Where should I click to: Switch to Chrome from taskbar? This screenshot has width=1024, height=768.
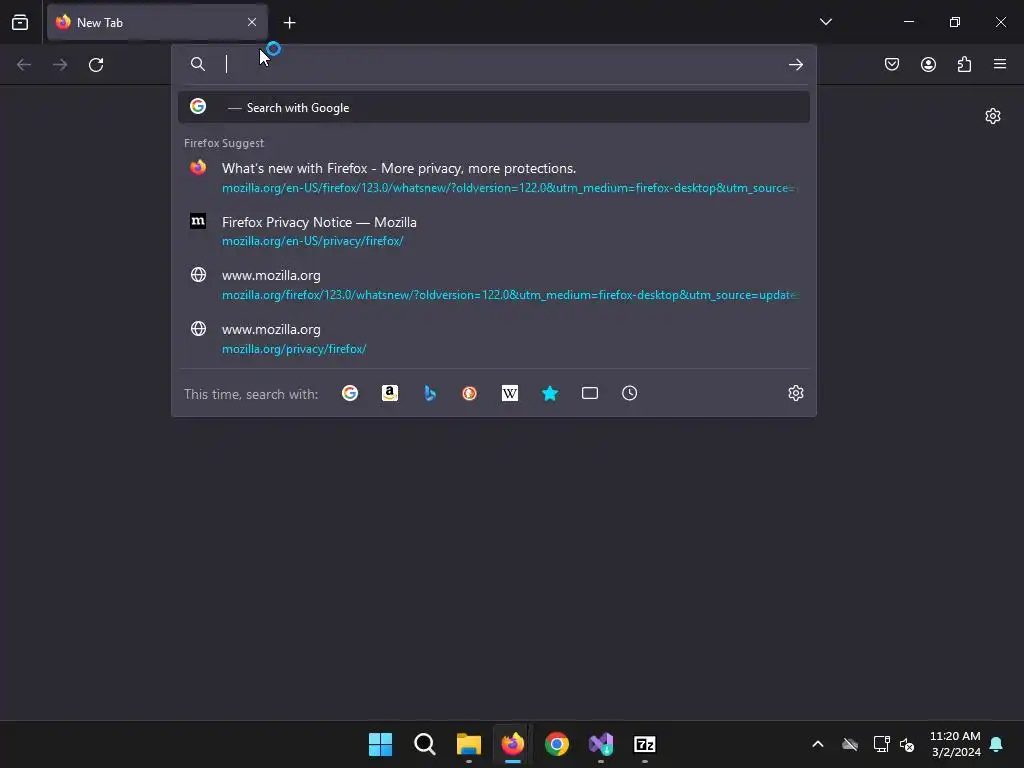pyautogui.click(x=557, y=744)
